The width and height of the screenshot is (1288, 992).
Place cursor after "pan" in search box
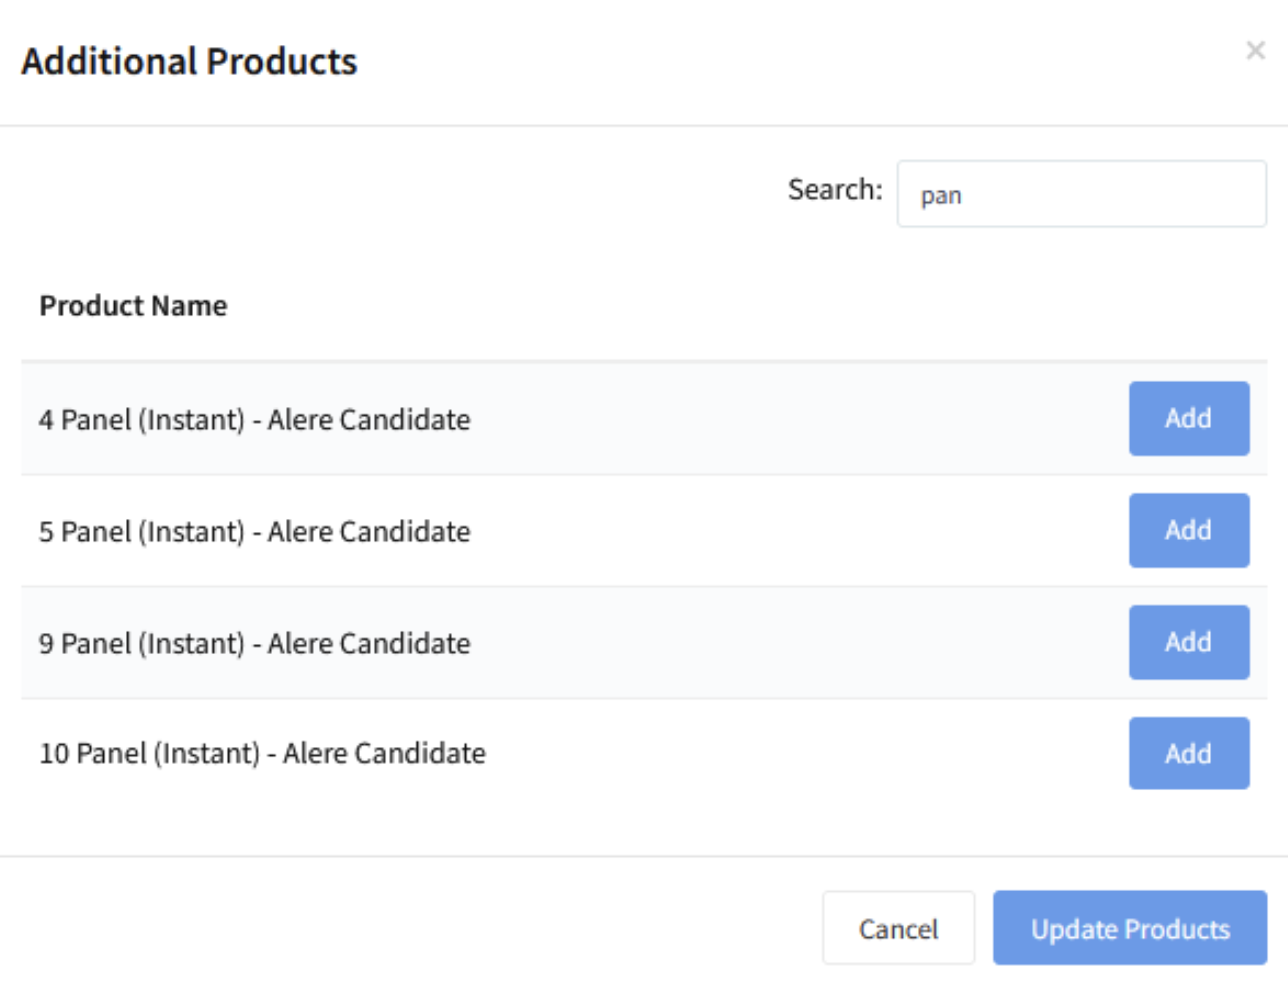click(x=965, y=195)
